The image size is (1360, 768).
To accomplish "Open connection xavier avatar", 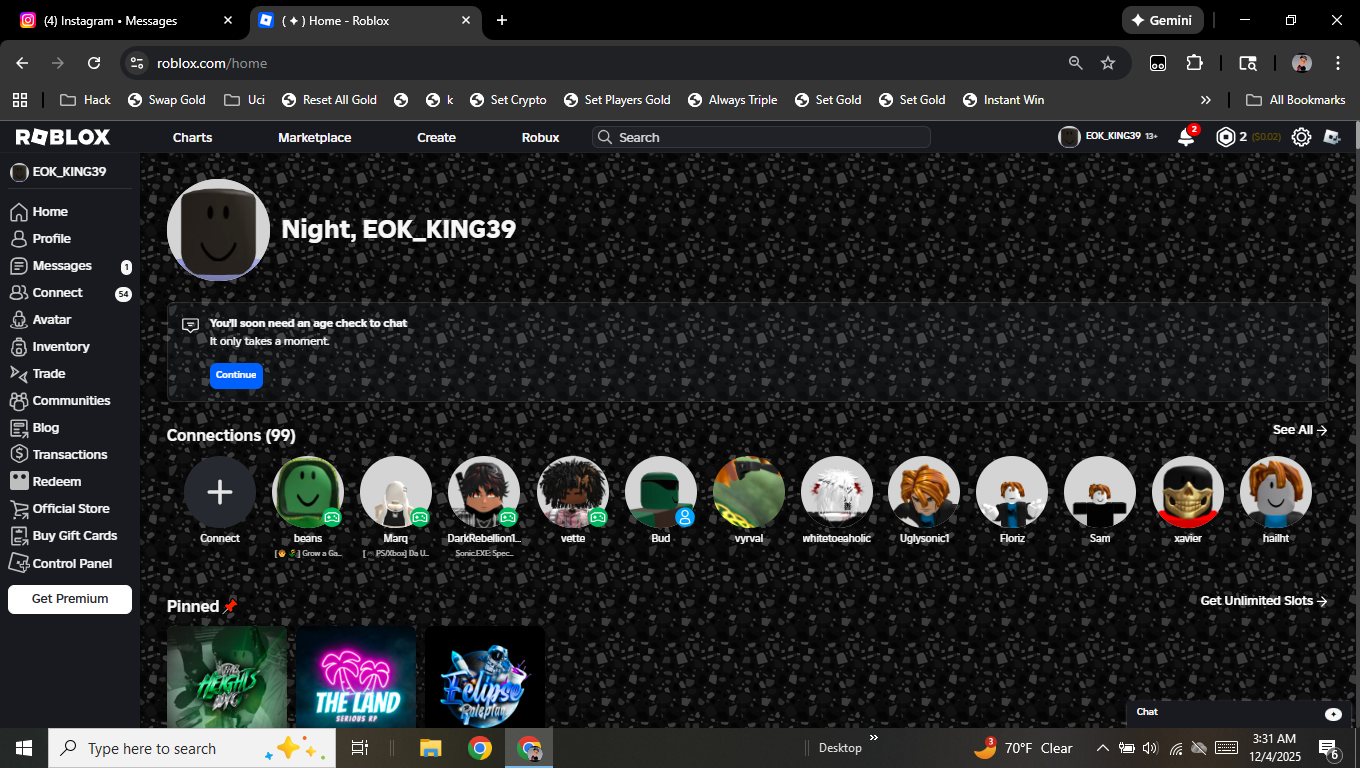I will tap(1188, 492).
